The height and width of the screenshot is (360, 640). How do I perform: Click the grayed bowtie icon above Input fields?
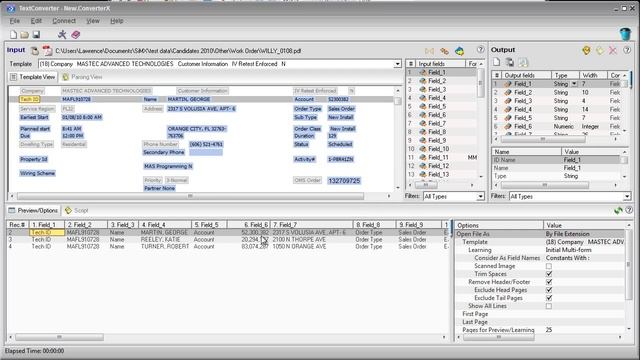pos(429,51)
